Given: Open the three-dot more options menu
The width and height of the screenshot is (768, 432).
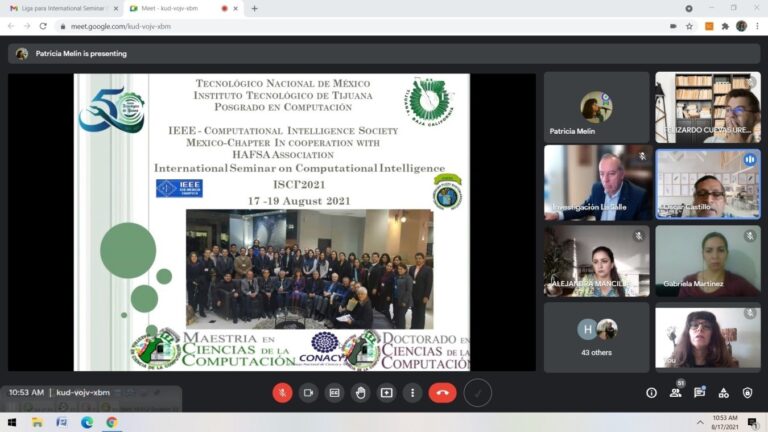Looking at the screenshot, I should pyautogui.click(x=412, y=393).
